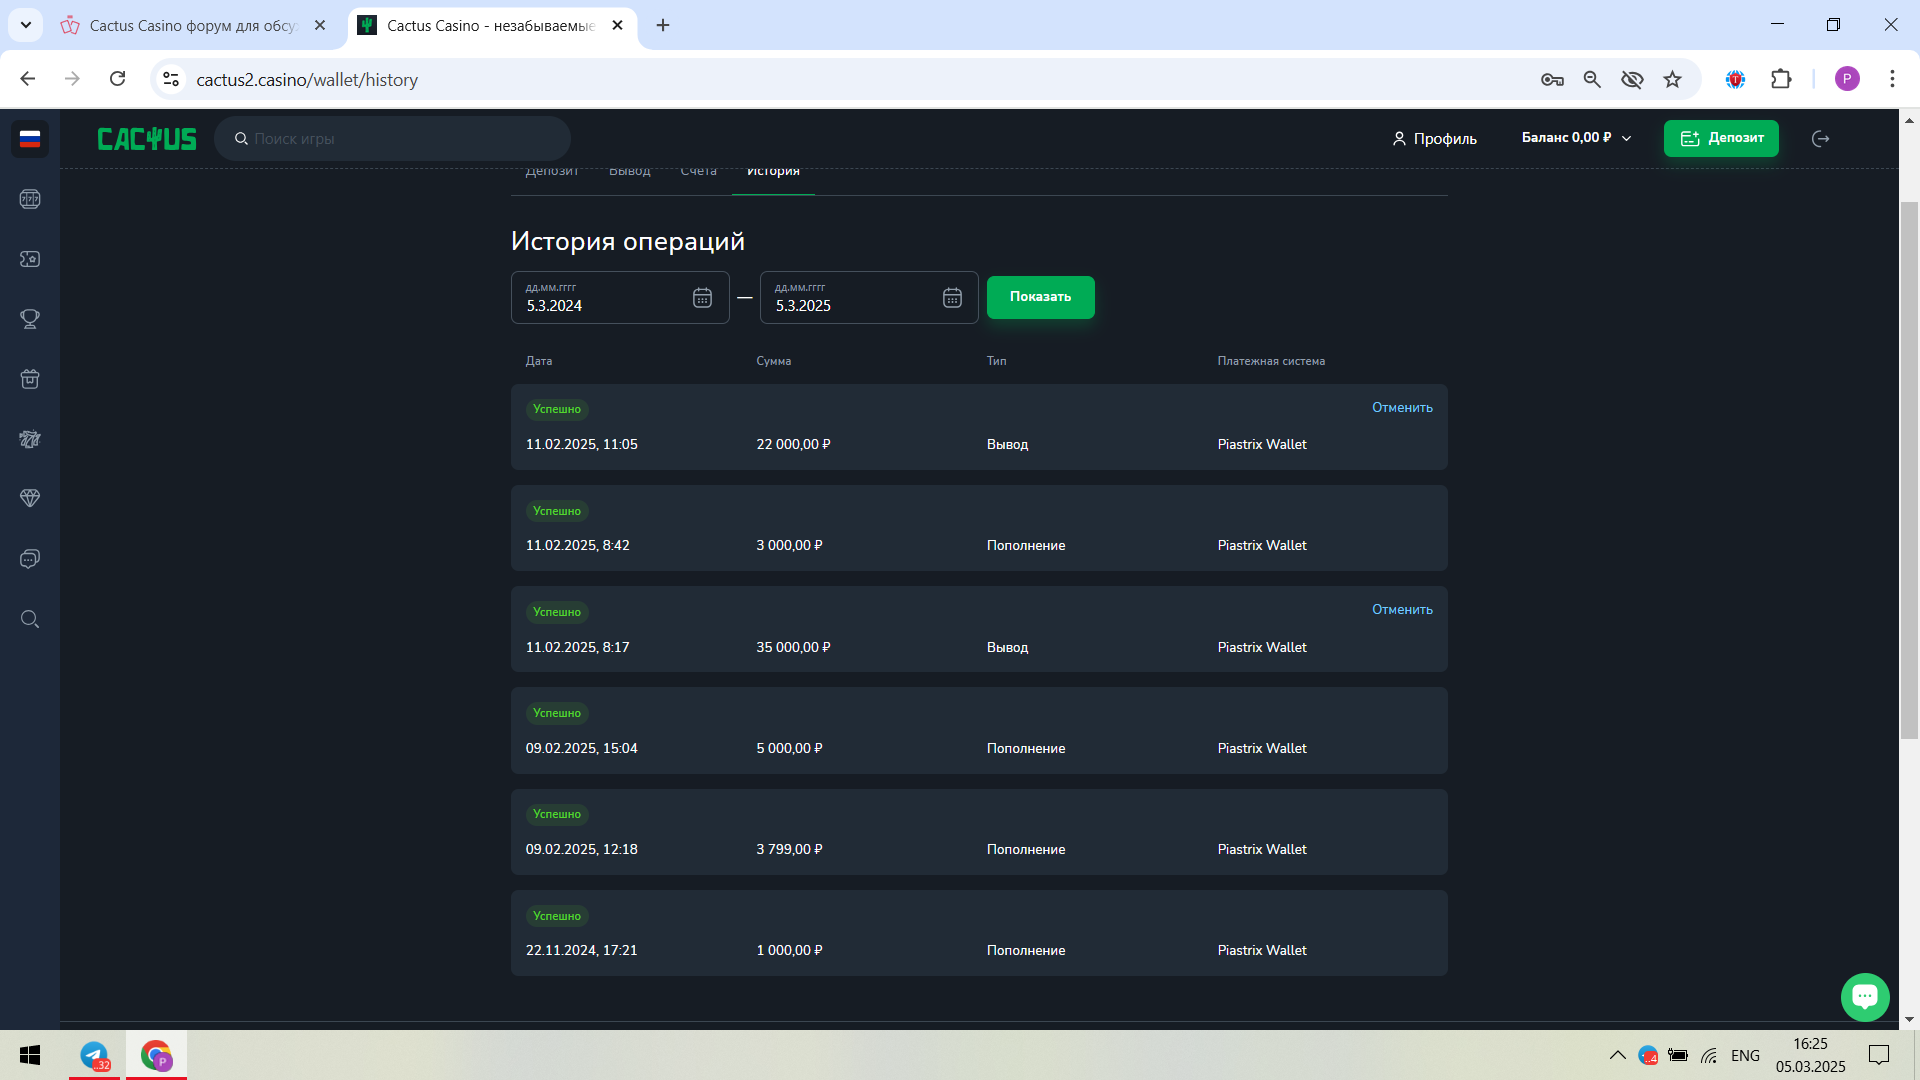Click the sidebar search magnifier icon
This screenshot has height=1080, width=1920.
30,619
